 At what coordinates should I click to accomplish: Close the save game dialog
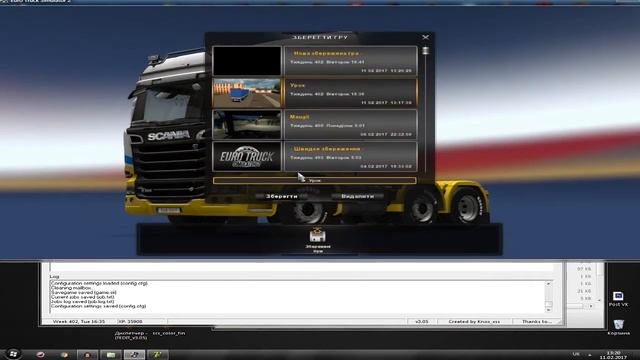coord(425,37)
